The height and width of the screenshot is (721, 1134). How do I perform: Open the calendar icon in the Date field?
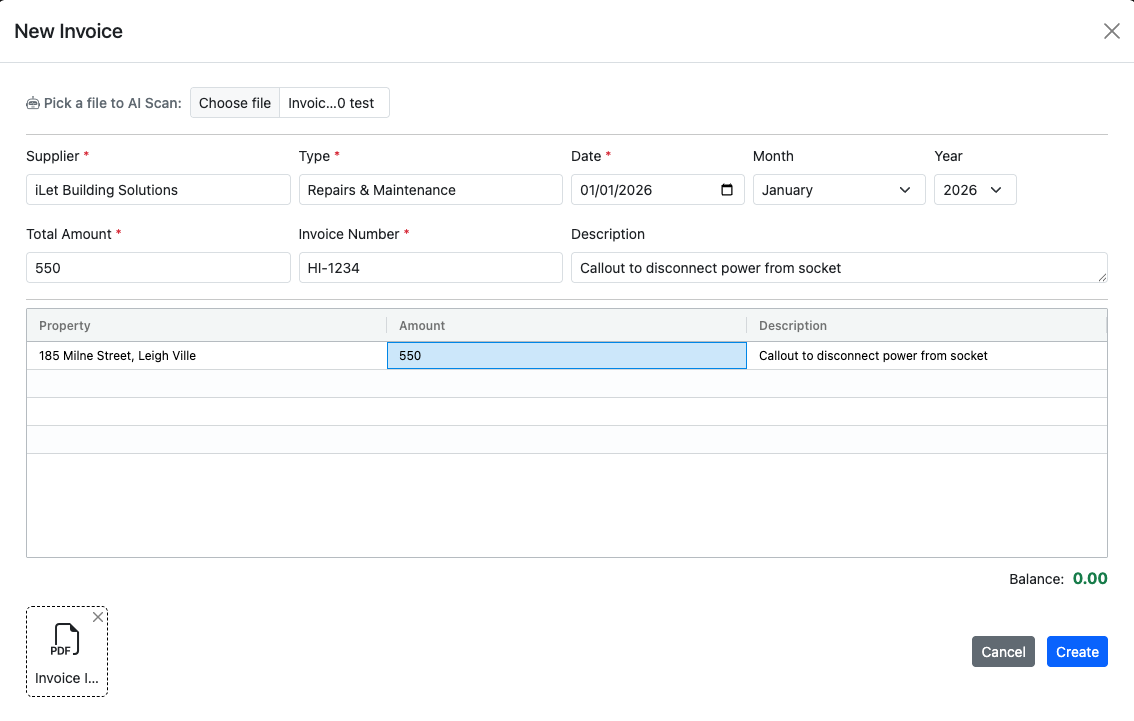point(729,189)
